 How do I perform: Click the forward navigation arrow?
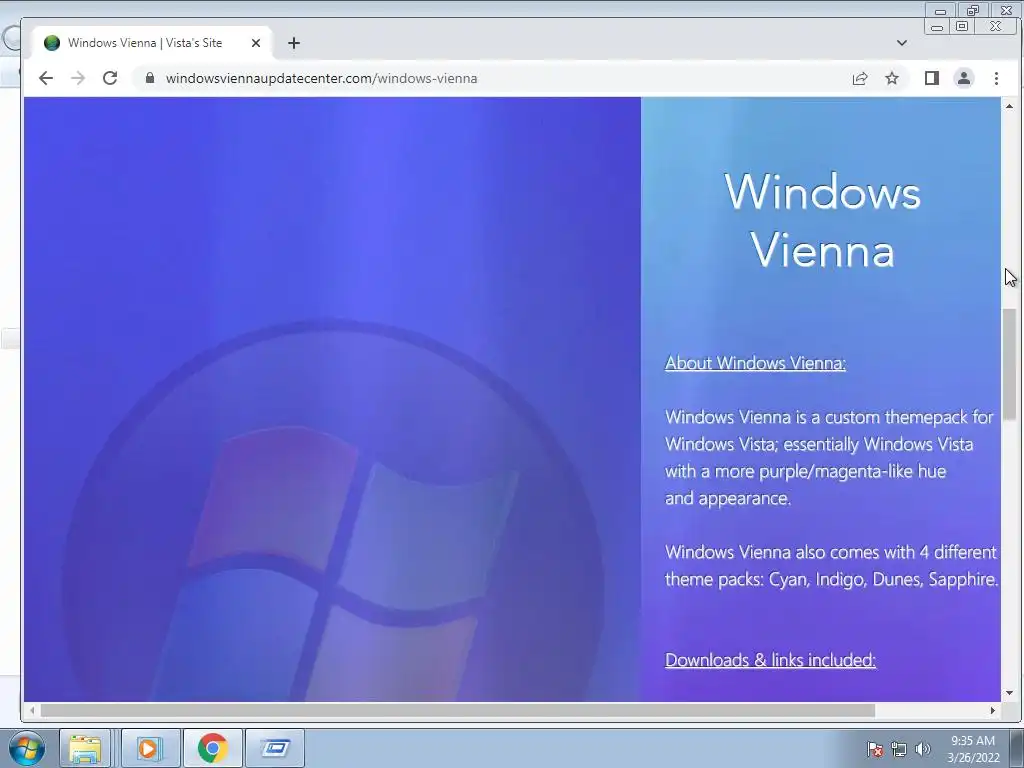pos(78,78)
